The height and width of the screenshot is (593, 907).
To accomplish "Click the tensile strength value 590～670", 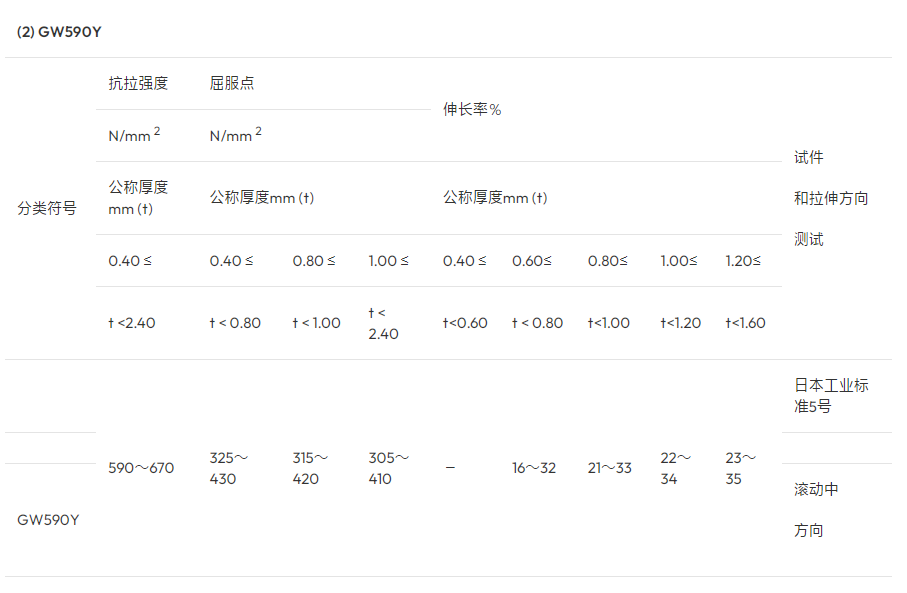I will pos(141,468).
